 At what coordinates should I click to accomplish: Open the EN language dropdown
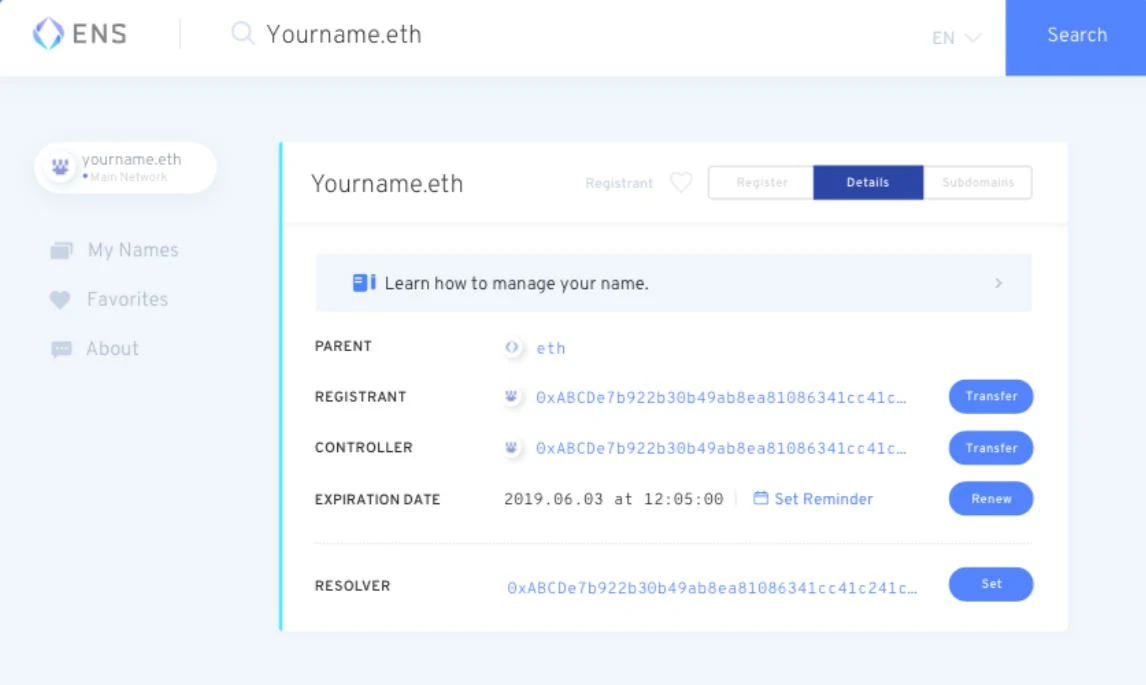coord(955,38)
